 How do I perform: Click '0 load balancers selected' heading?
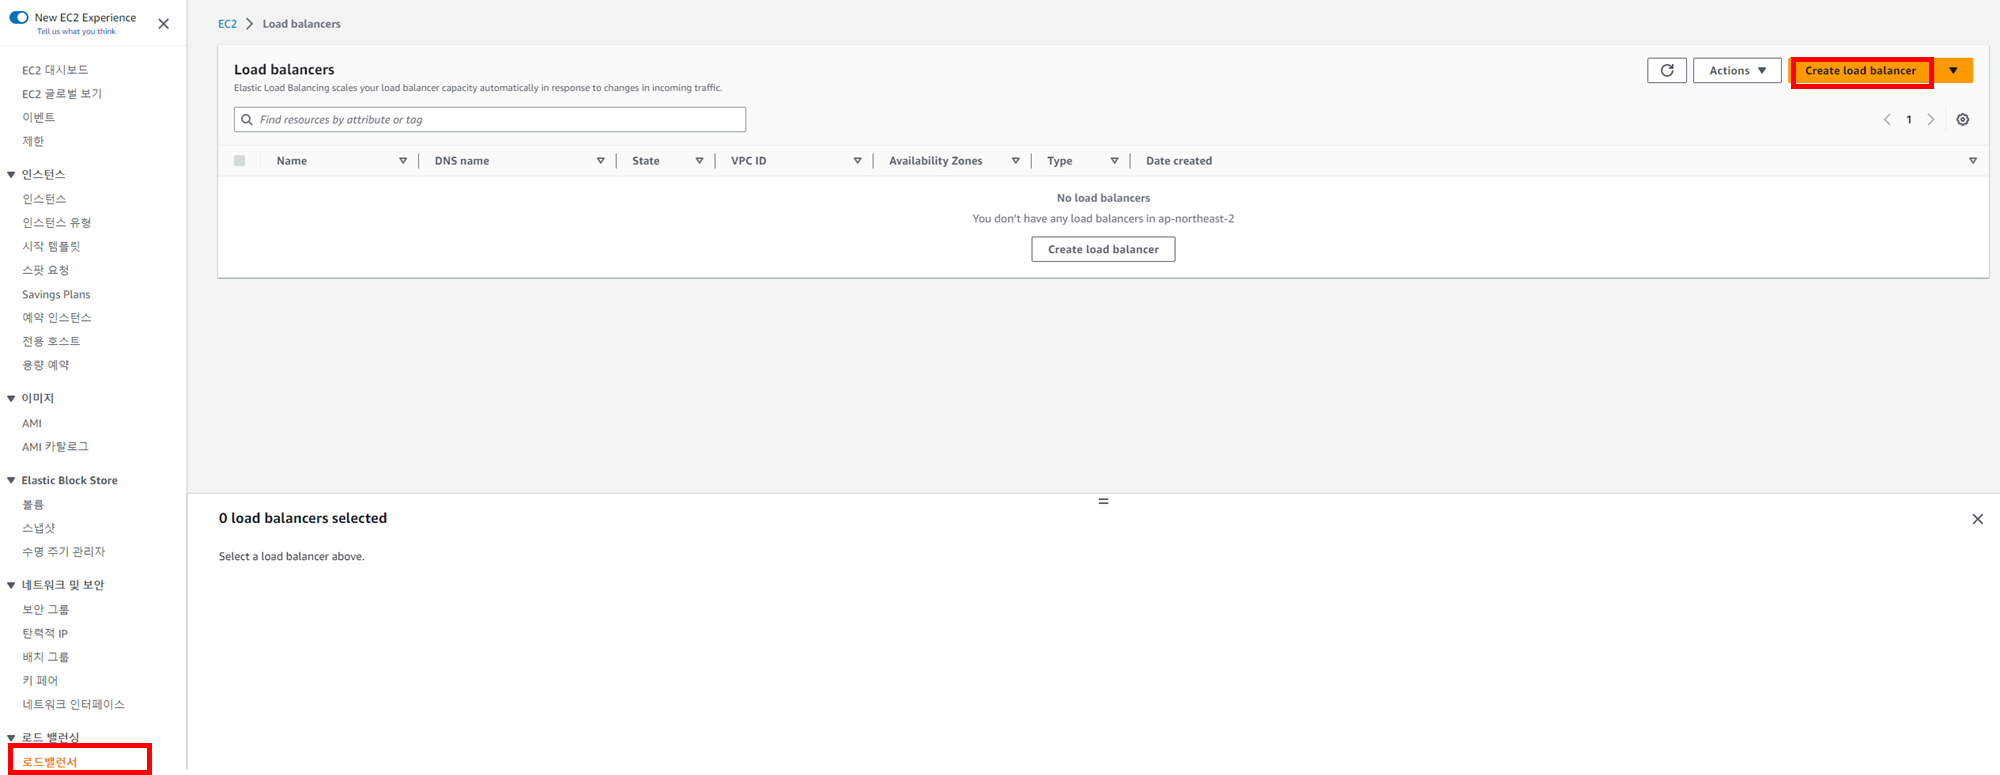303,518
